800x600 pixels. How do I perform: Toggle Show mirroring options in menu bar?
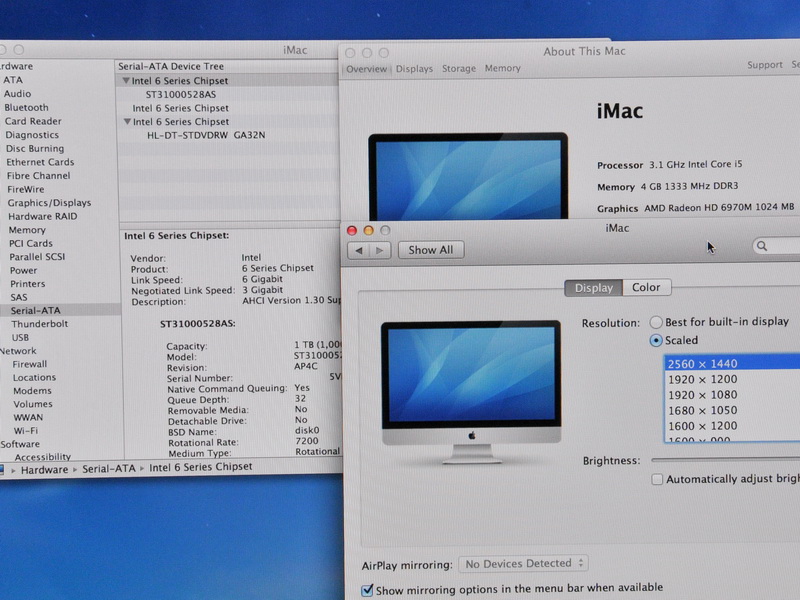pyautogui.click(x=366, y=590)
